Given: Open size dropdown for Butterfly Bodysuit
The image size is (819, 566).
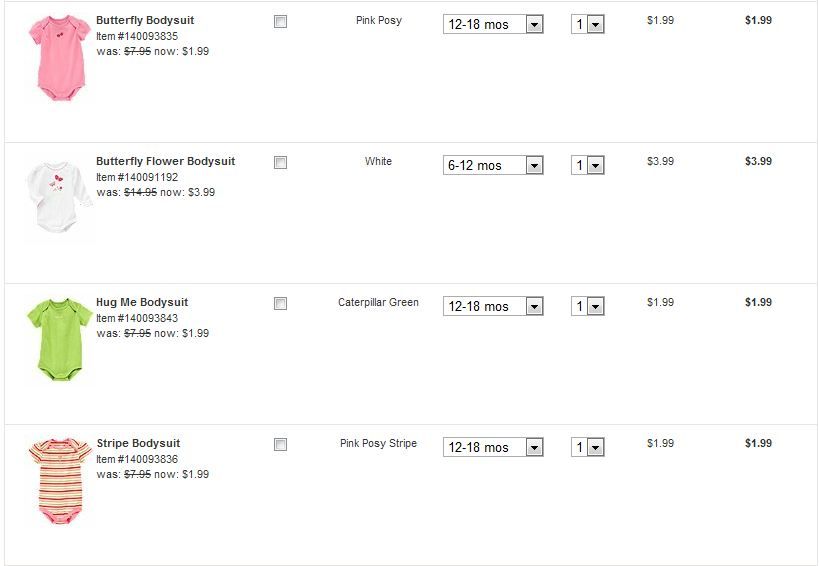Looking at the screenshot, I should coord(493,24).
